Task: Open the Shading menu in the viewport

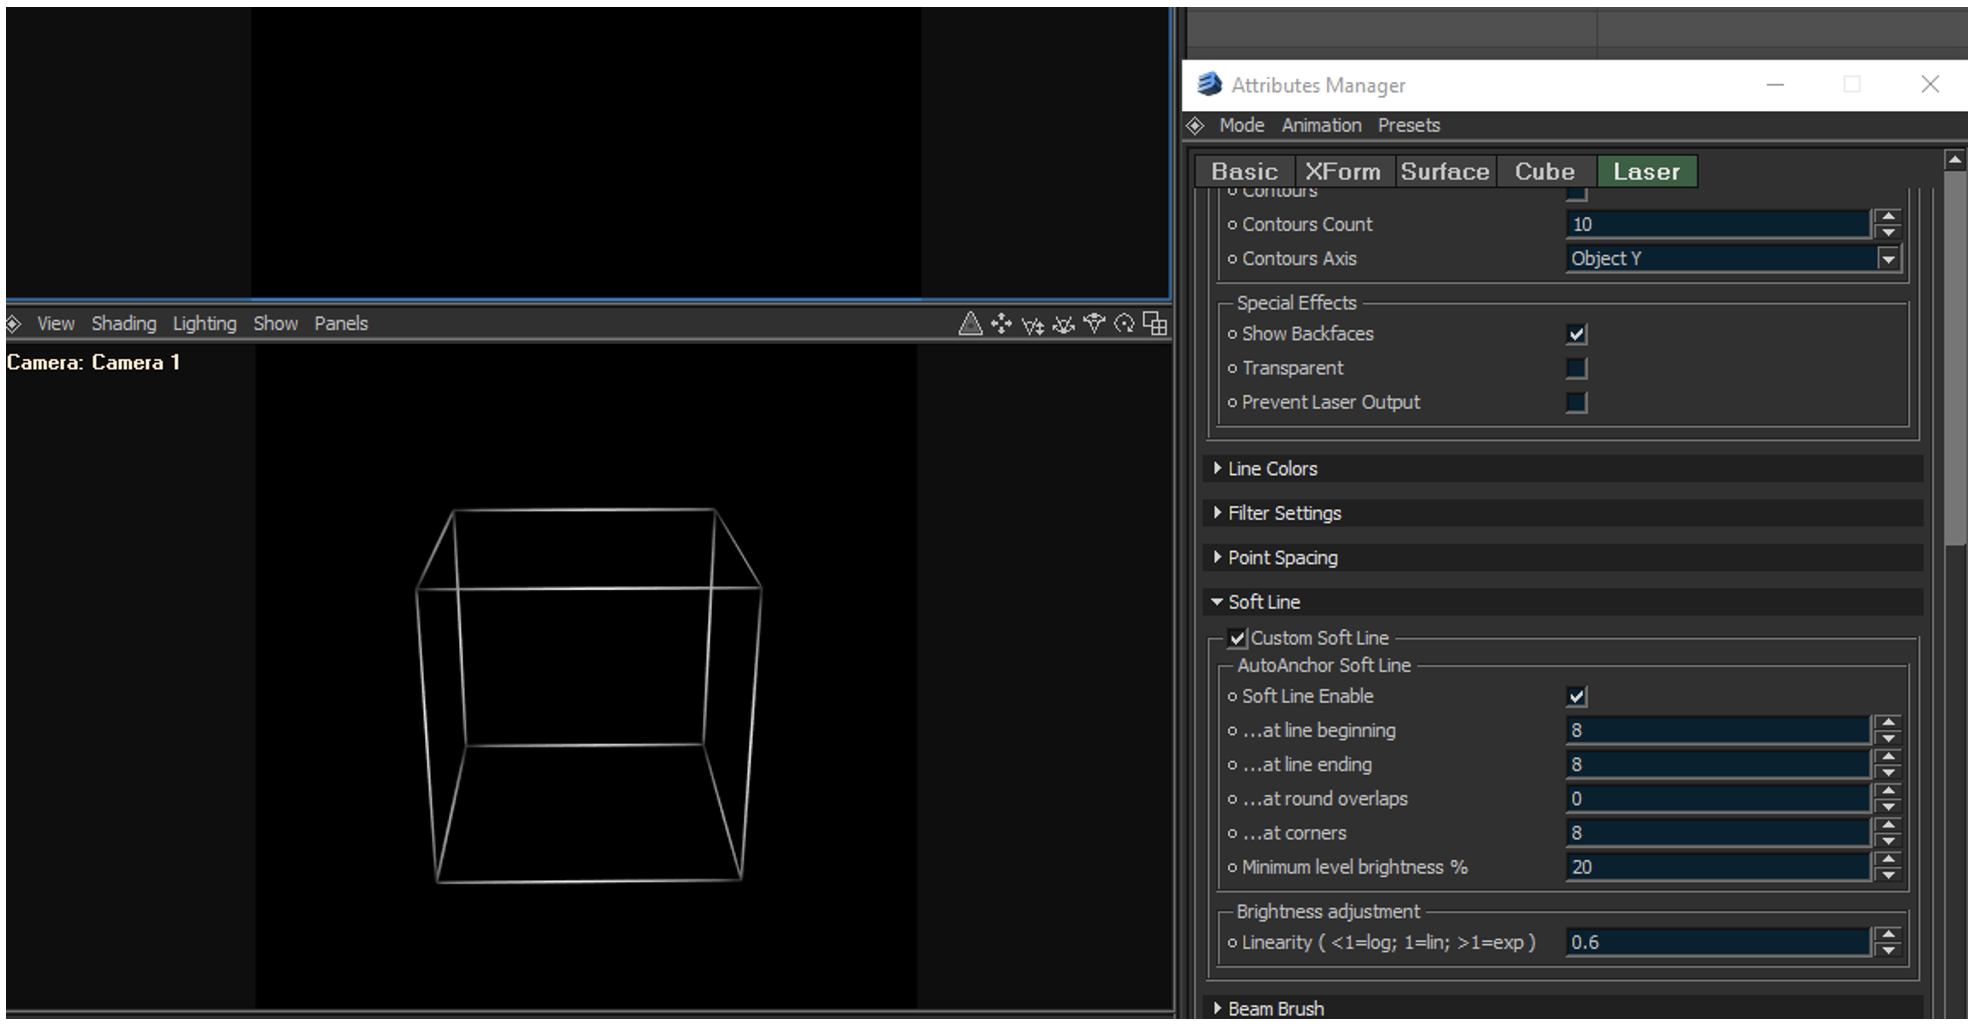Action: pos(124,324)
